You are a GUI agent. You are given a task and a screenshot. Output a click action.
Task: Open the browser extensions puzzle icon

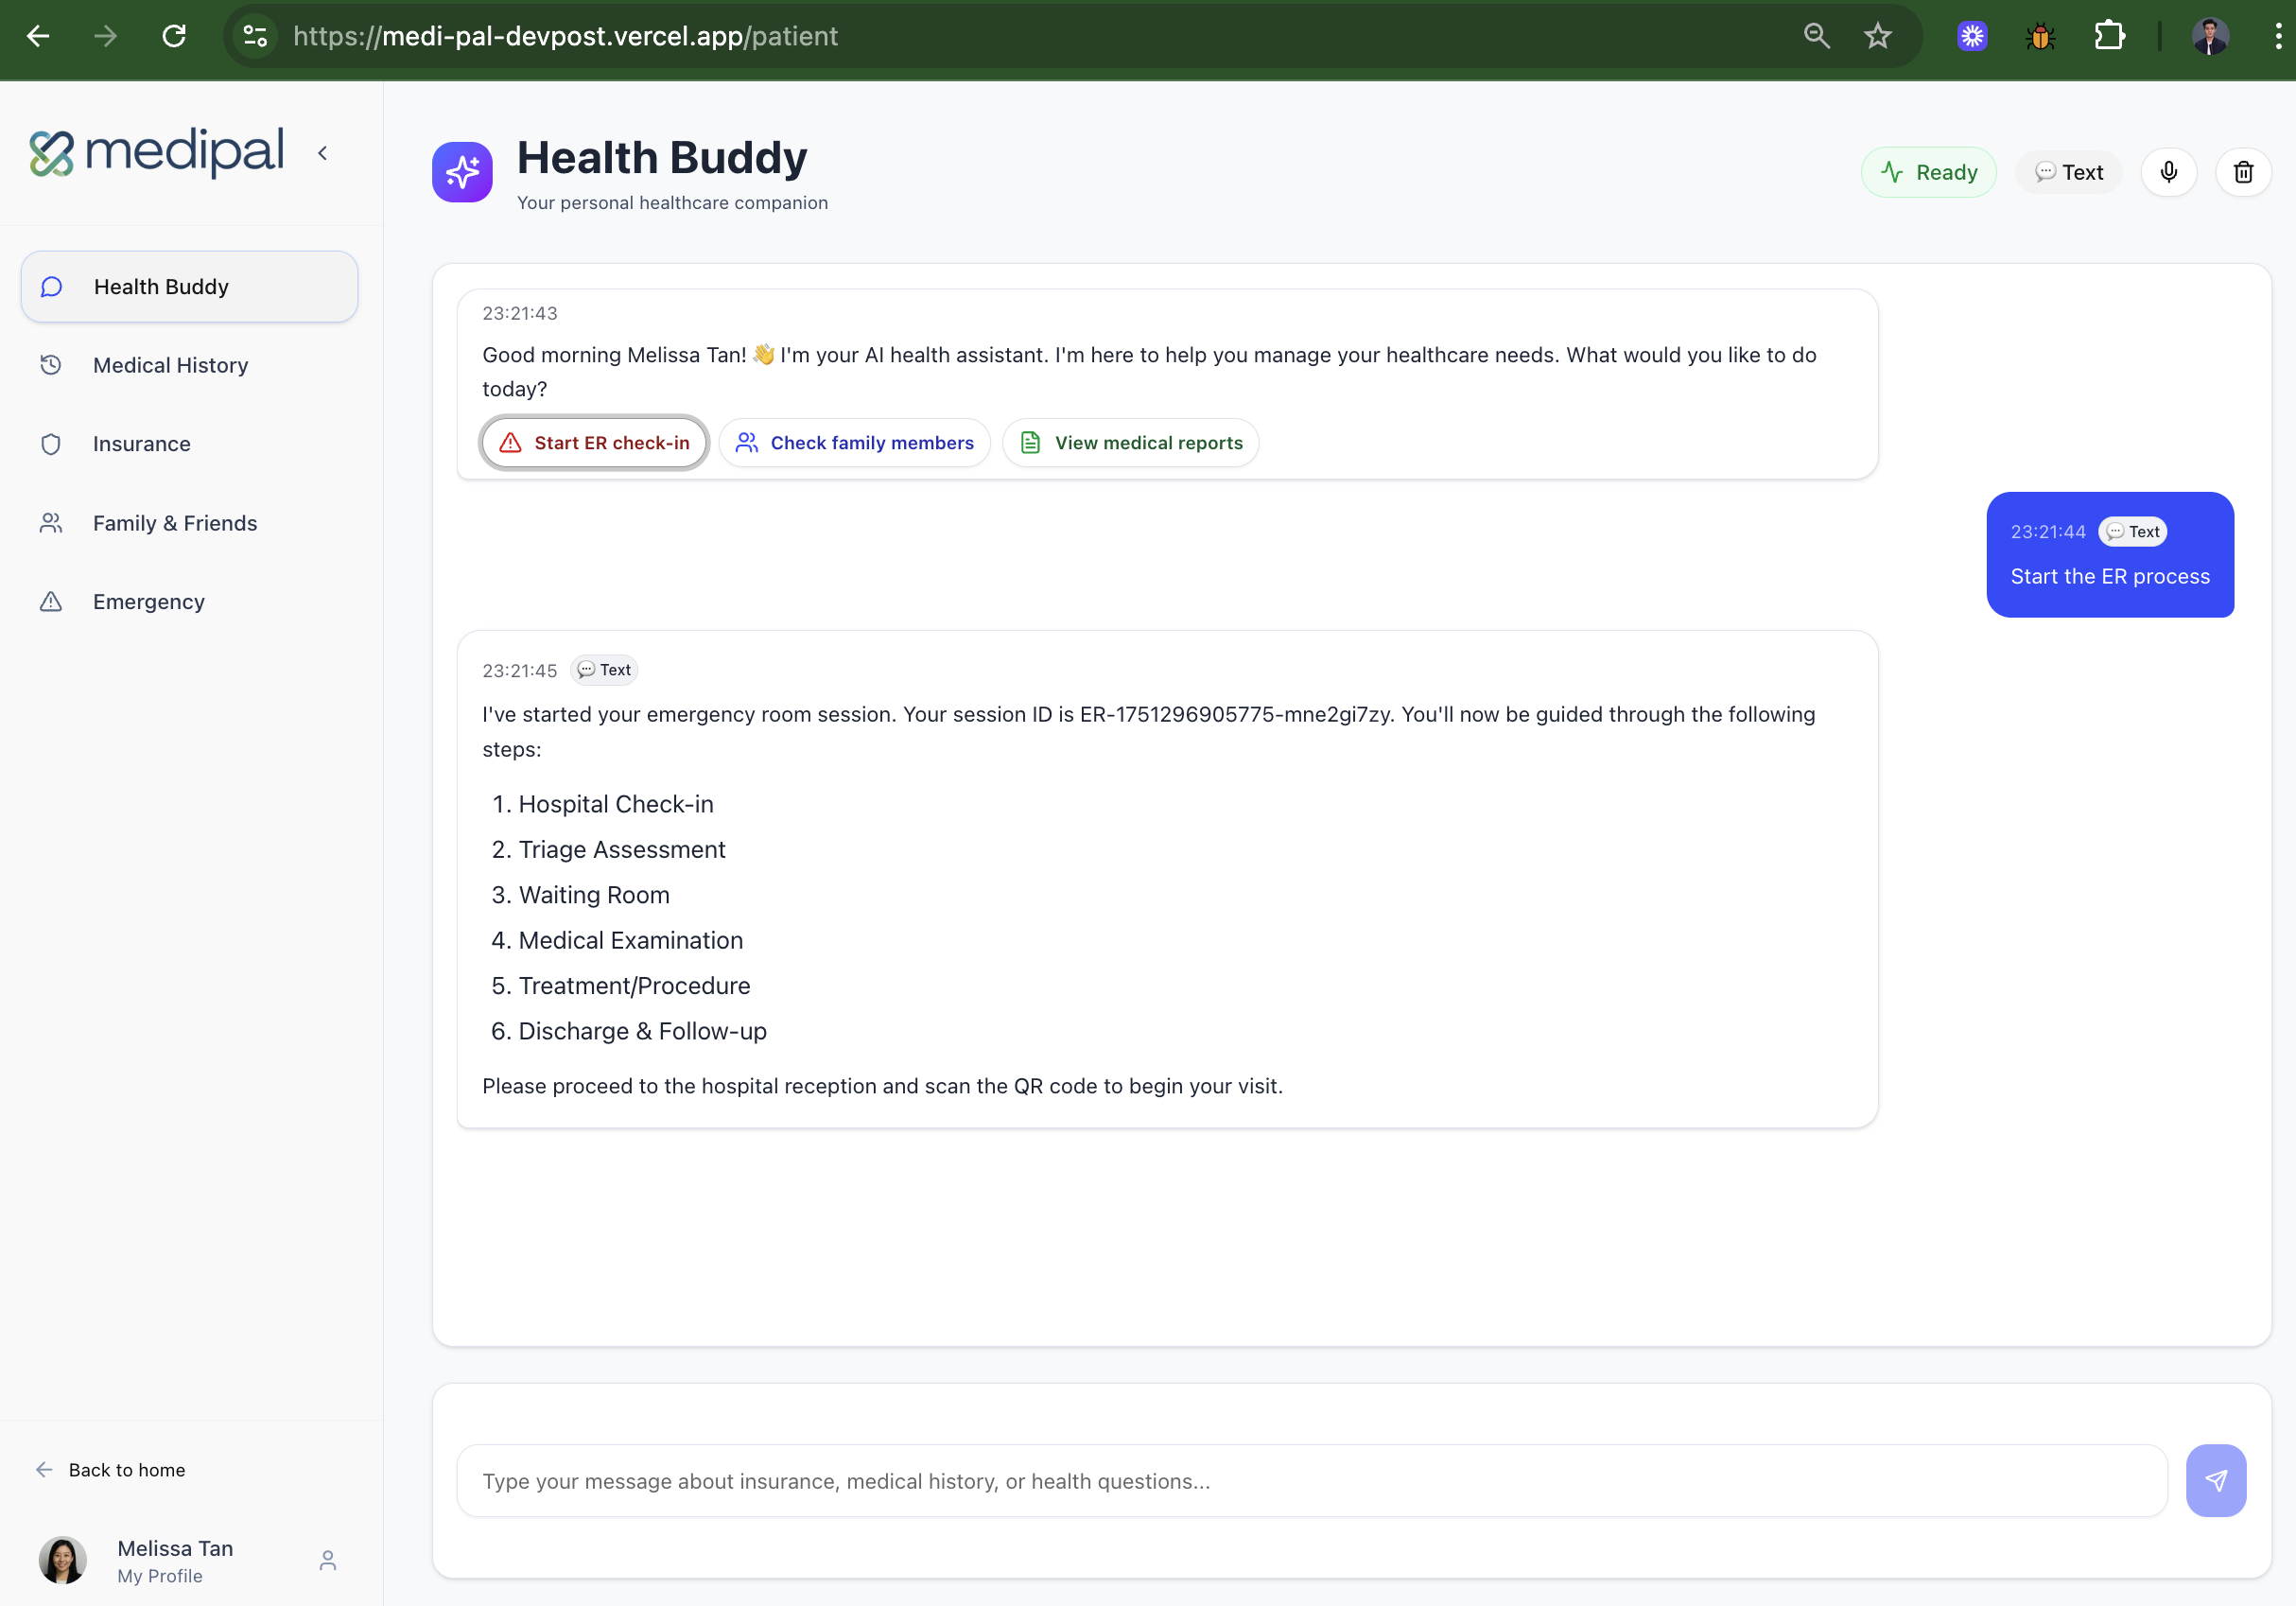[2108, 36]
